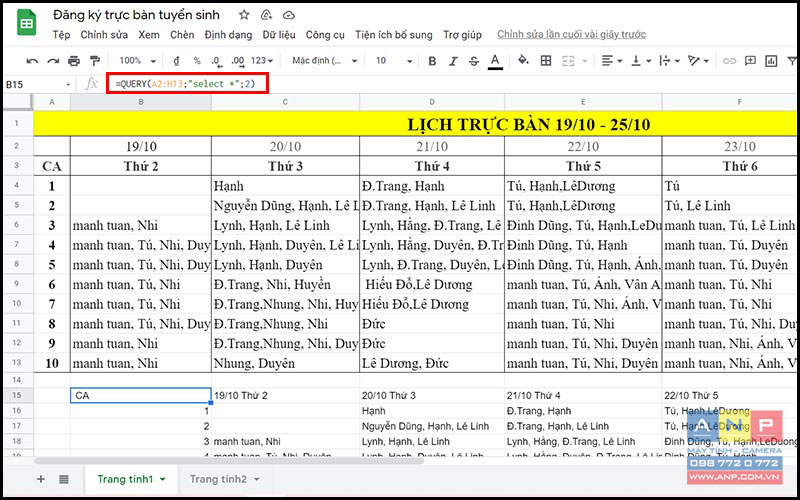
Task: Format as percent
Action: click(x=197, y=61)
